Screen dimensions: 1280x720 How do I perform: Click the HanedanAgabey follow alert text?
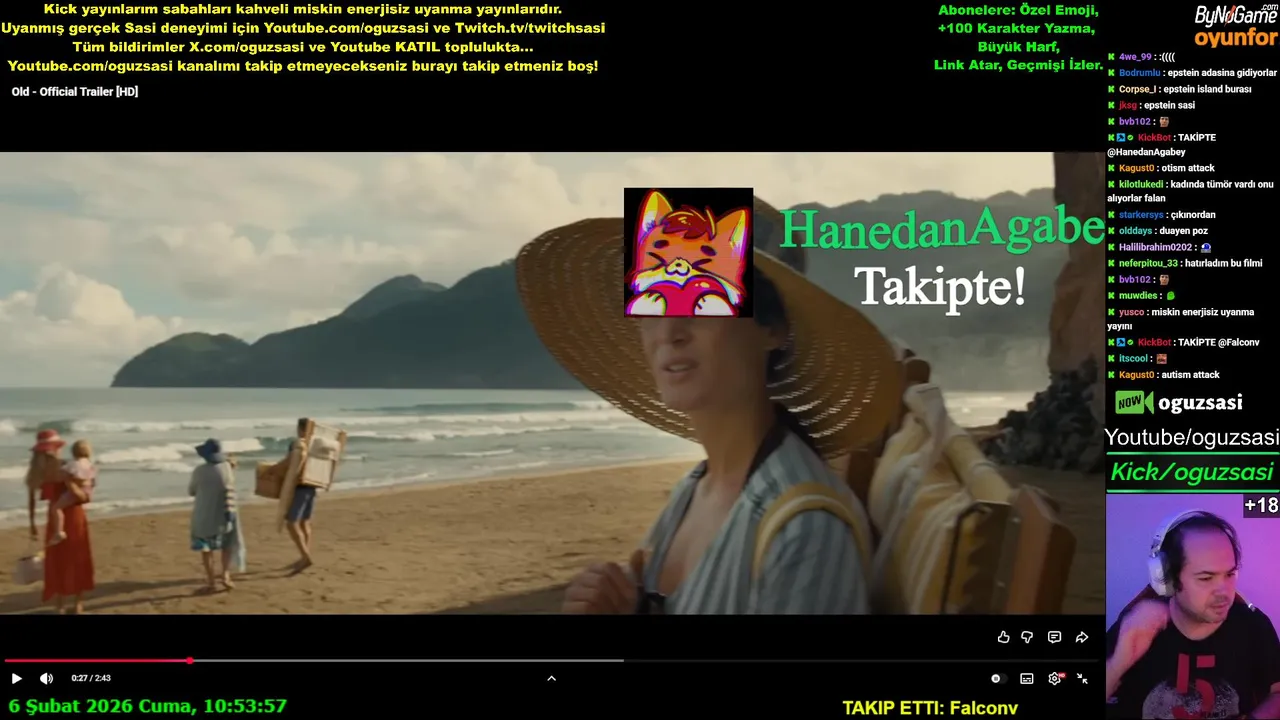[942, 227]
